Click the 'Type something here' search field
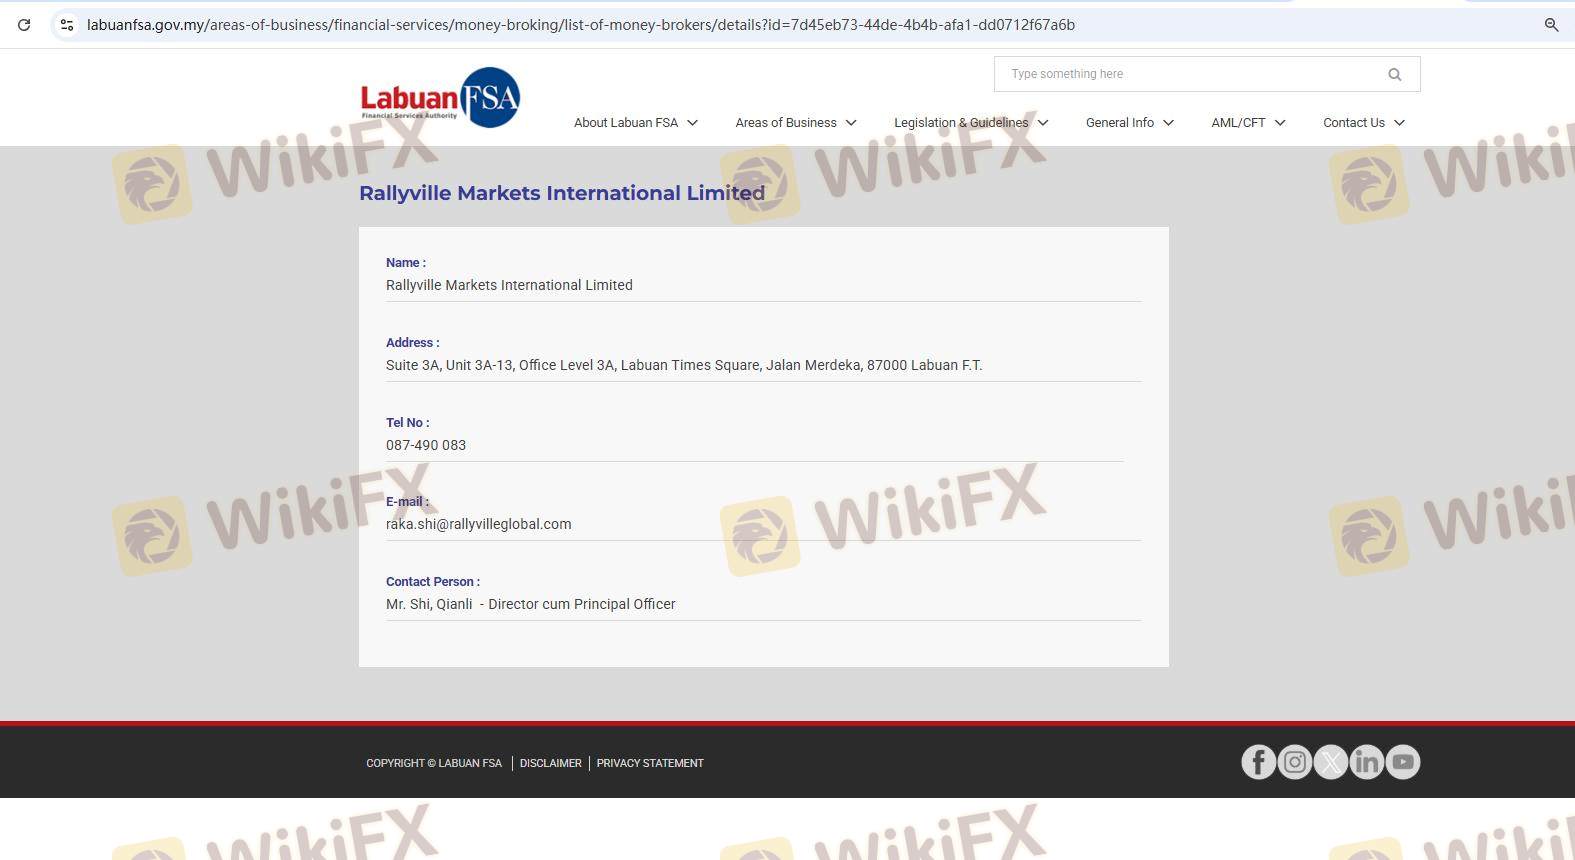Screen dimensions: 1575x860 tap(1190, 74)
